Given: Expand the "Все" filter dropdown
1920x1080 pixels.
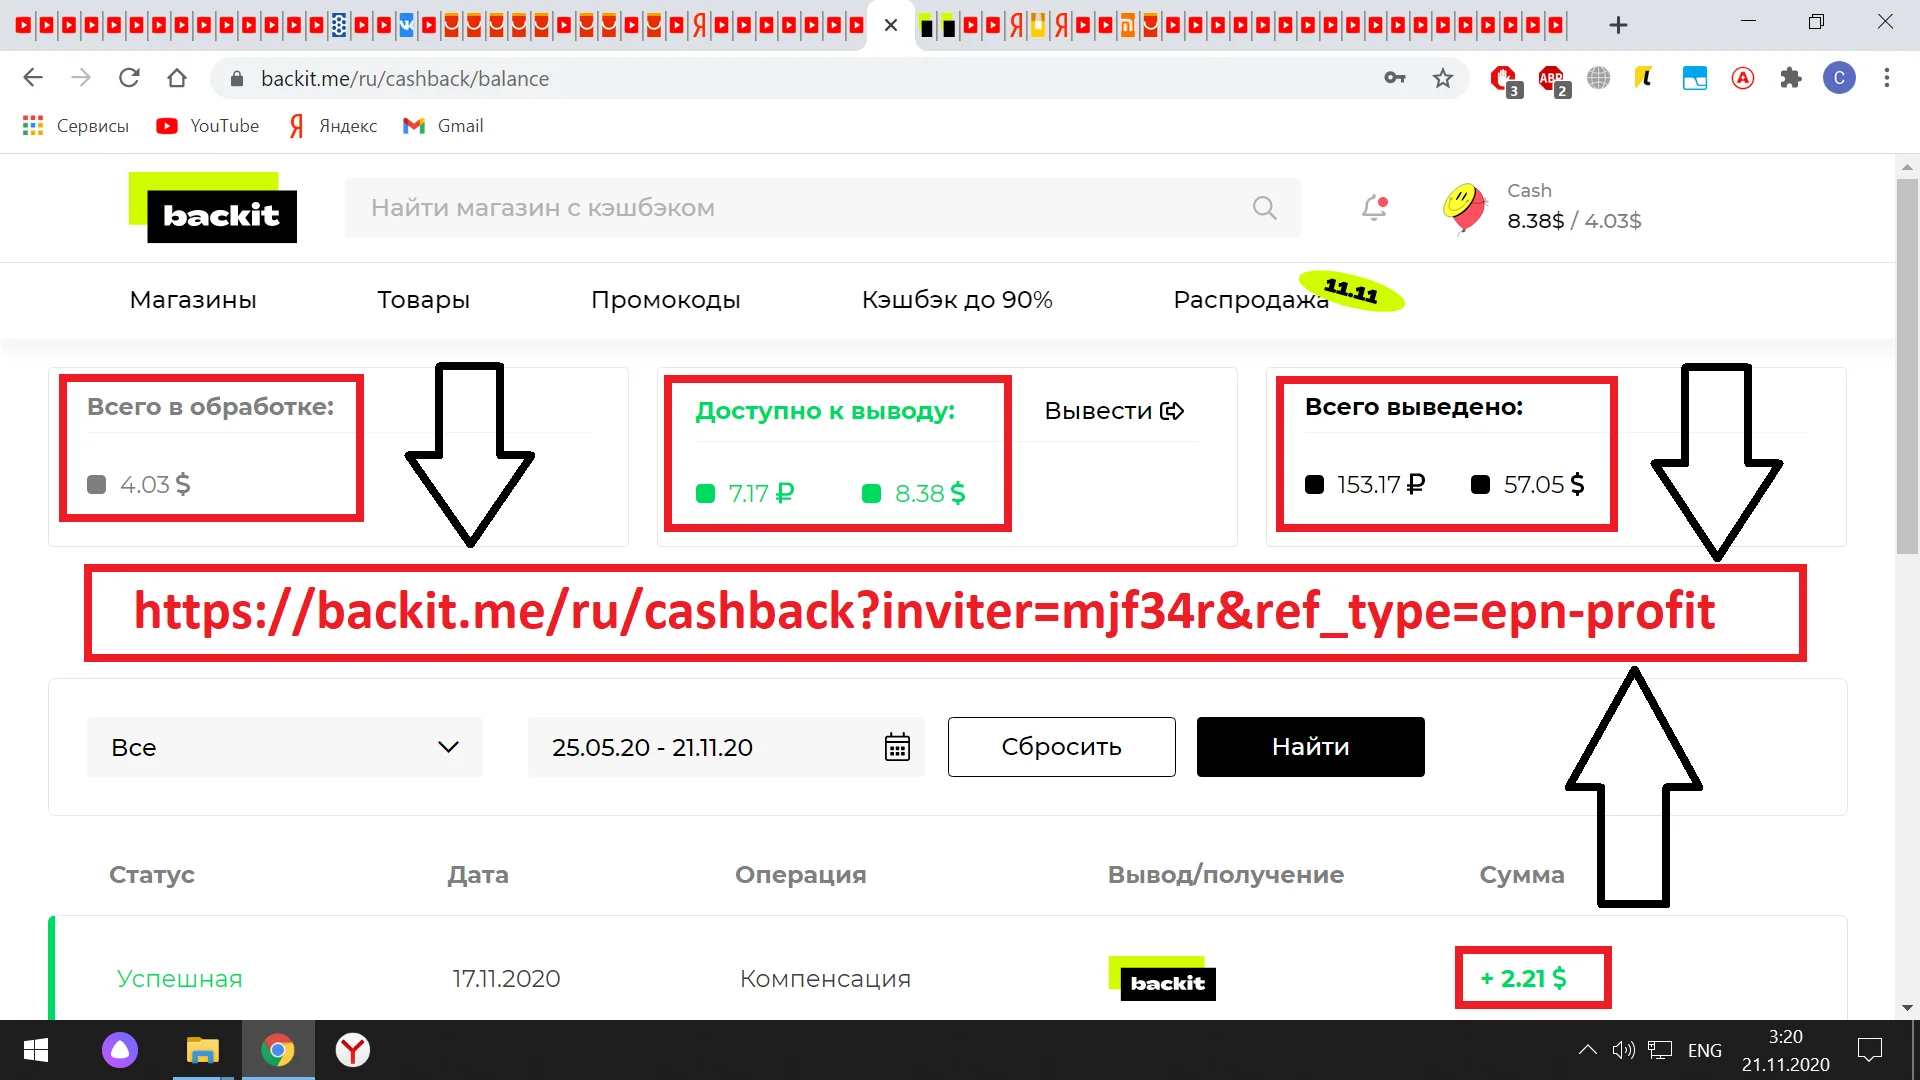Looking at the screenshot, I should coord(284,747).
